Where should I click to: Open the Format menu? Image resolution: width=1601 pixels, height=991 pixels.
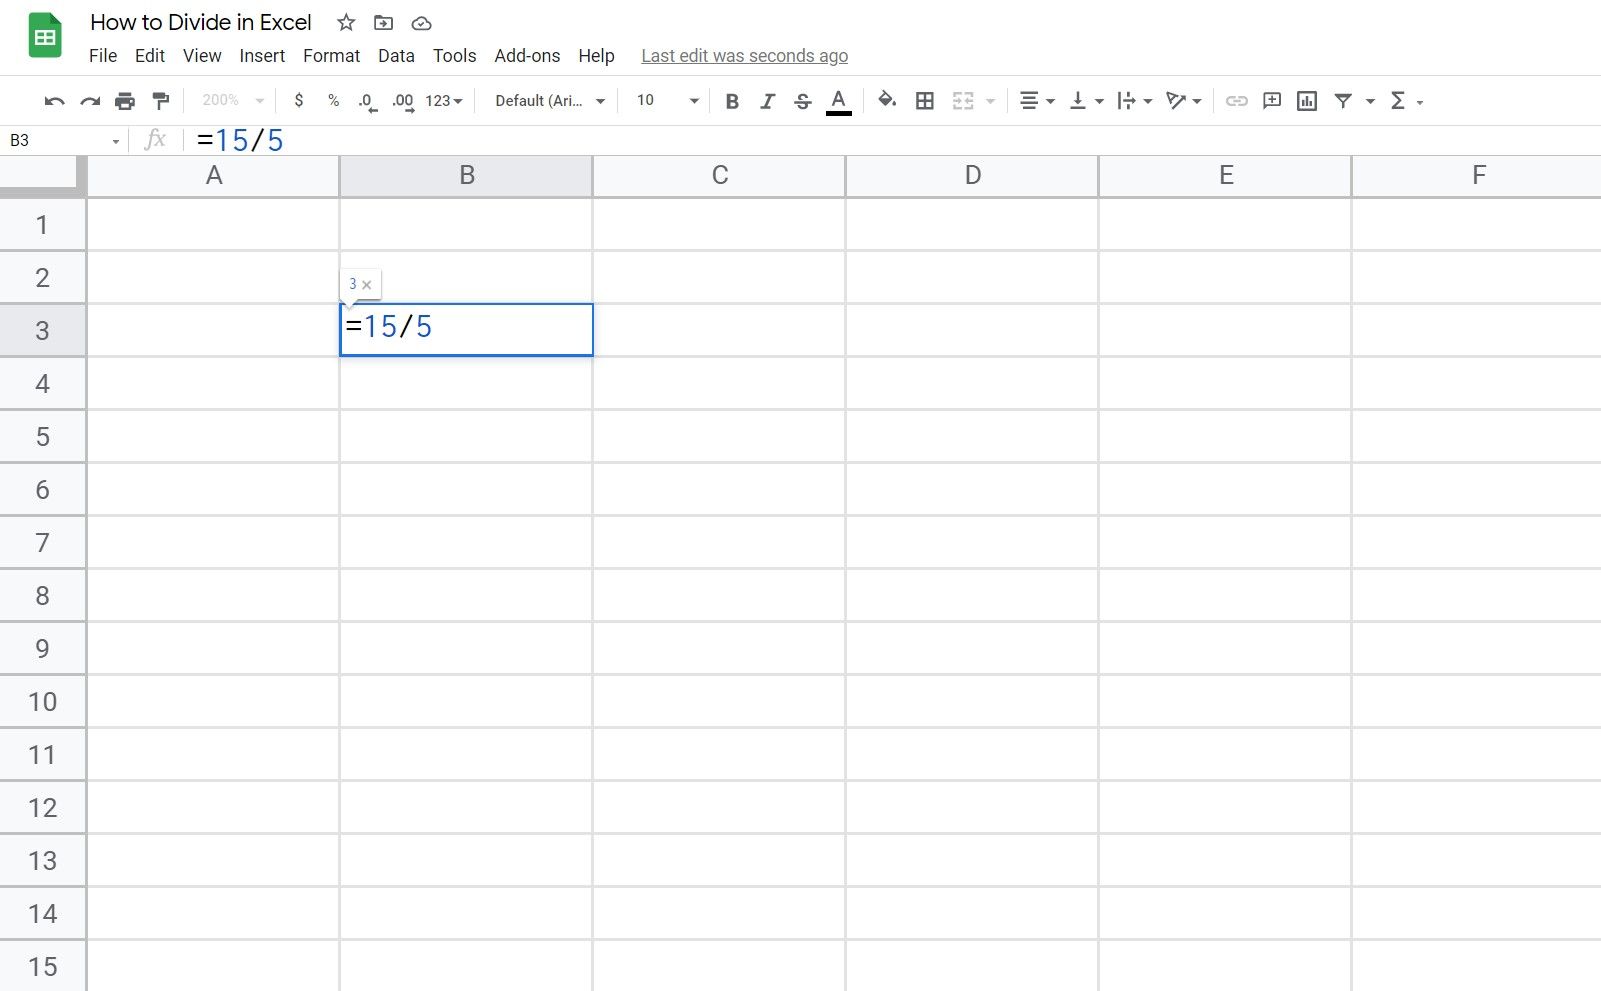[331, 56]
